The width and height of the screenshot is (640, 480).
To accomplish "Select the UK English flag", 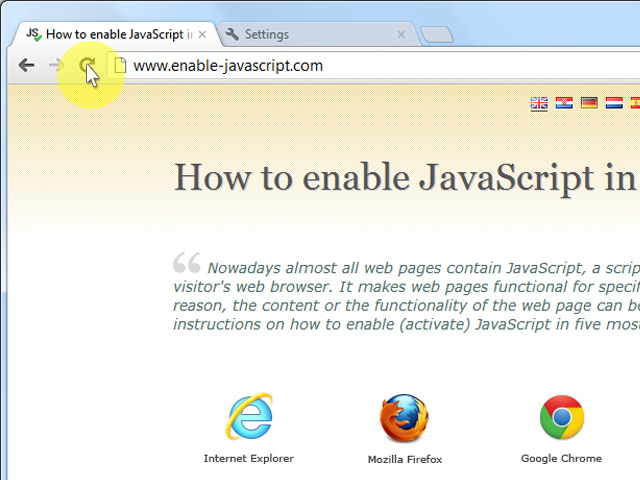I will coord(539,103).
